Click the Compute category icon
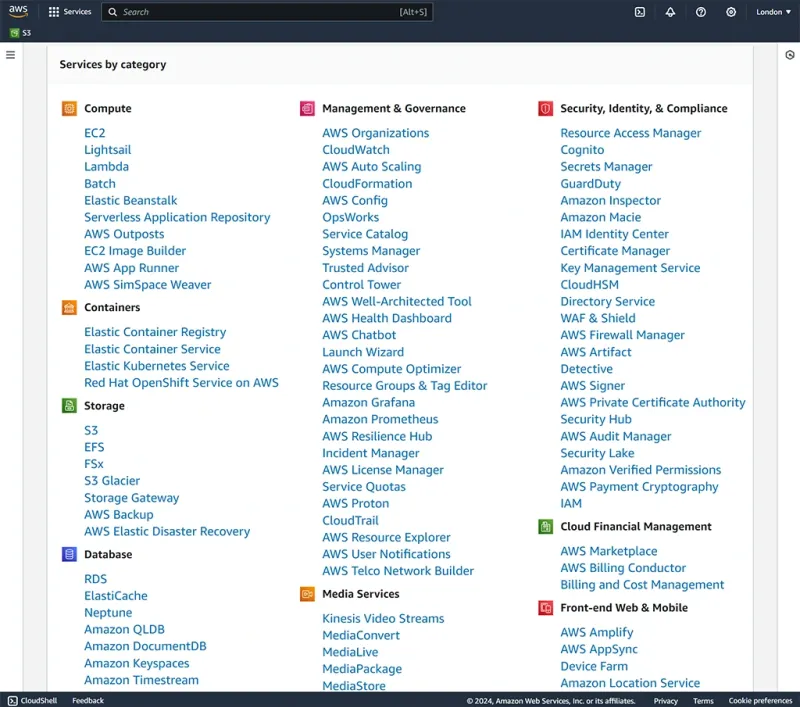This screenshot has width=800, height=707. (x=68, y=108)
